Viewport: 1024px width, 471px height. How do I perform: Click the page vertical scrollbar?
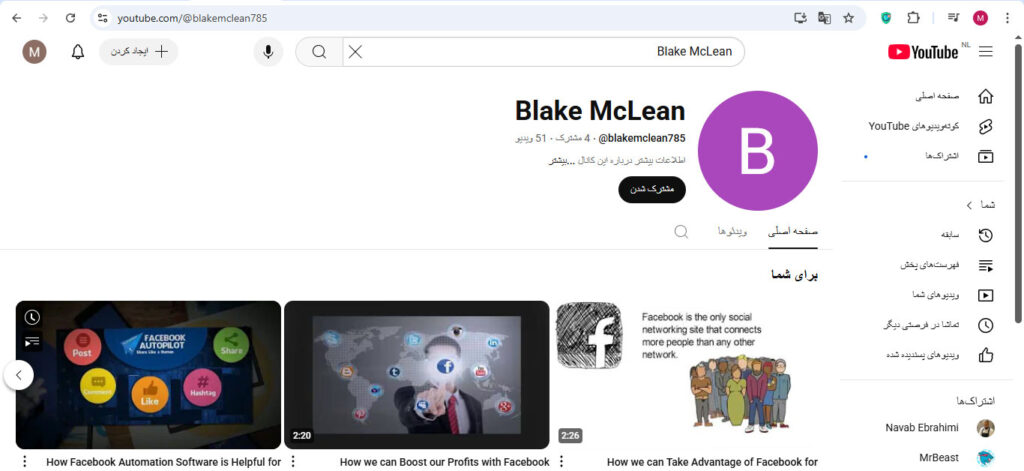[1017, 183]
